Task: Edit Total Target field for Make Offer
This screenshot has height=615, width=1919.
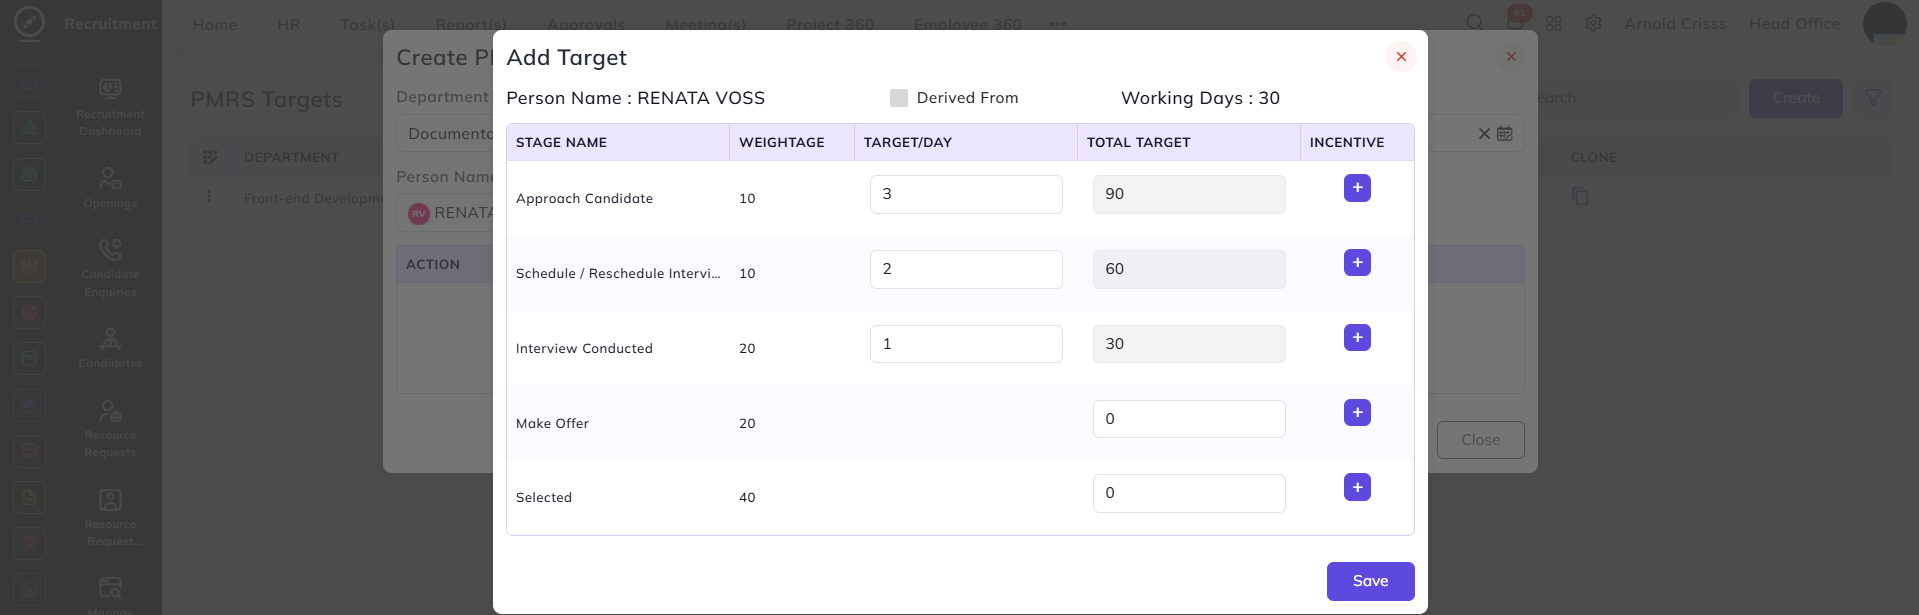Action: pyautogui.click(x=1189, y=419)
